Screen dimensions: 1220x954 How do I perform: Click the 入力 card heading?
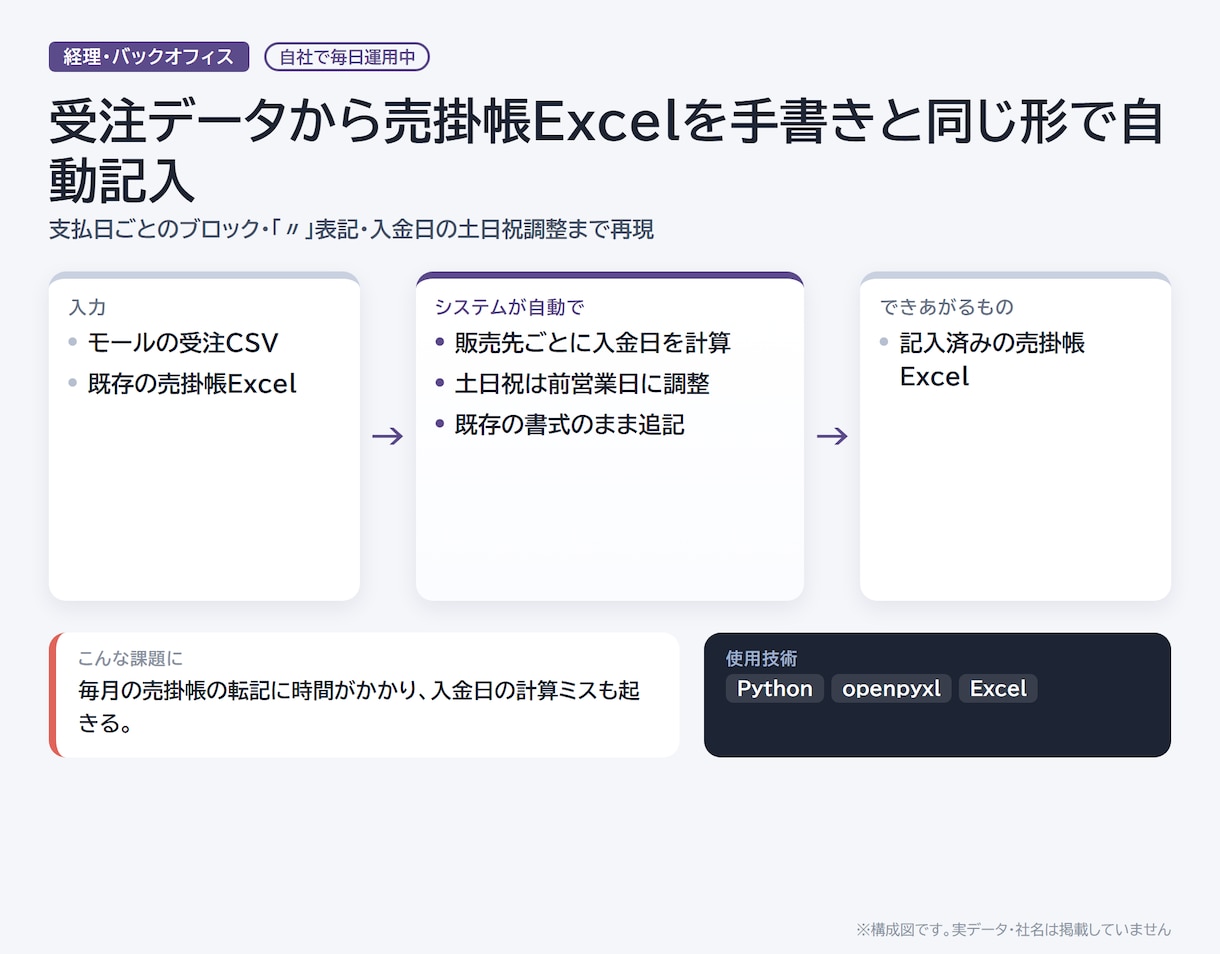click(x=87, y=307)
